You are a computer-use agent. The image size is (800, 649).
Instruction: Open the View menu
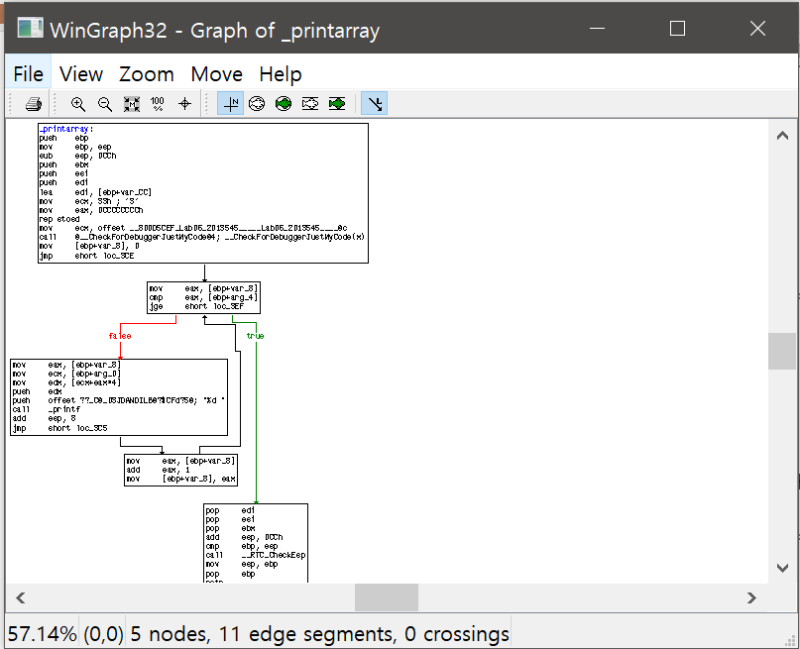tap(81, 74)
